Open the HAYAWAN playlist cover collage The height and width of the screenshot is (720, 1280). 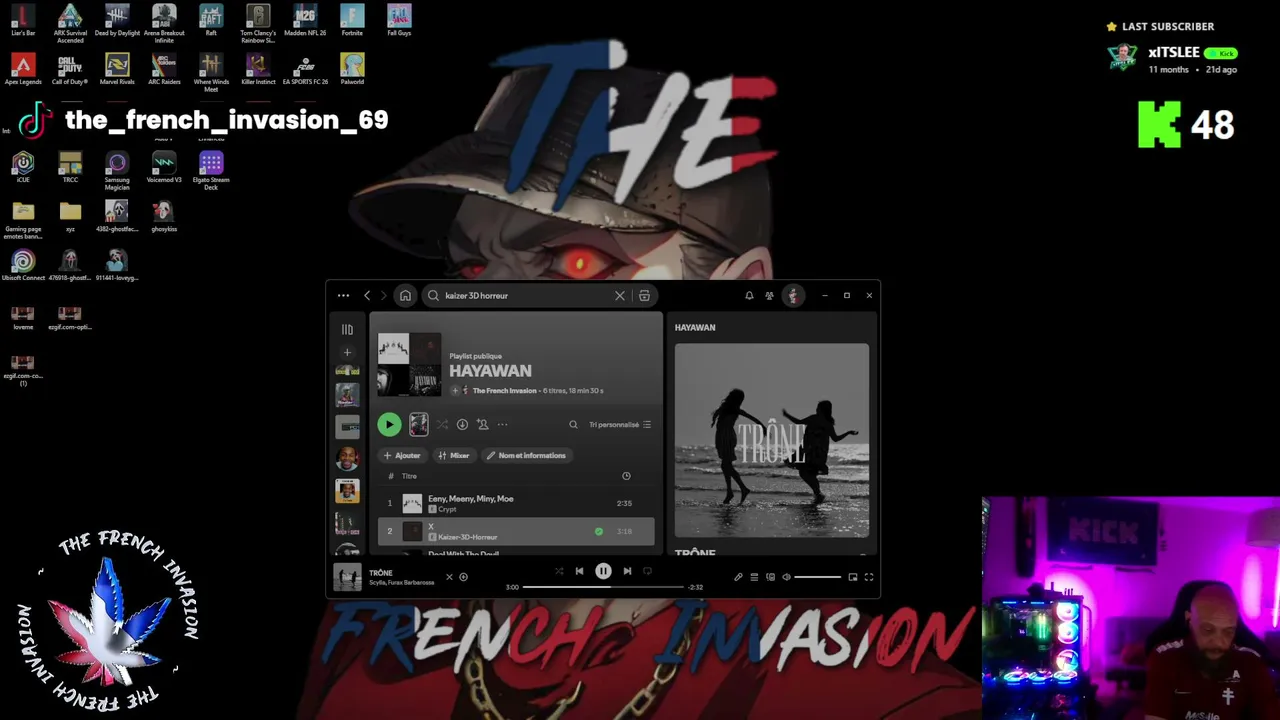tap(409, 365)
